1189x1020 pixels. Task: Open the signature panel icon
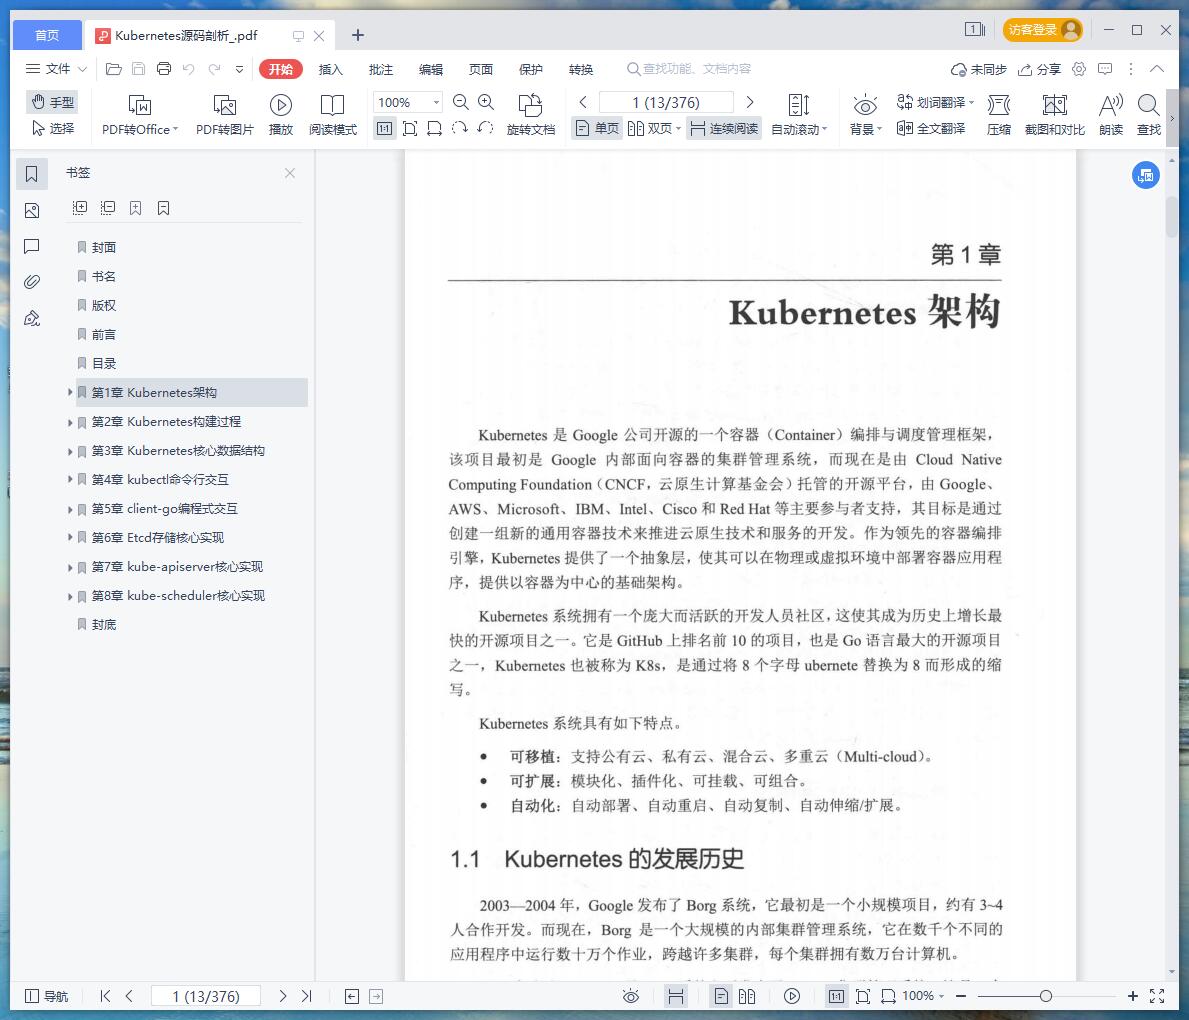[x=32, y=319]
